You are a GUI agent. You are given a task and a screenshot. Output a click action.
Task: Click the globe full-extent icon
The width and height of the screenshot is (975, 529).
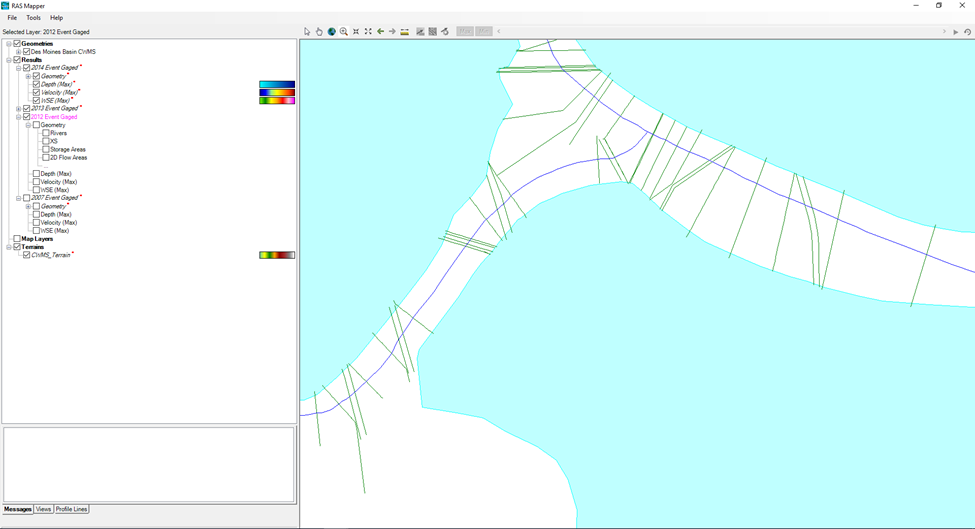click(x=331, y=32)
